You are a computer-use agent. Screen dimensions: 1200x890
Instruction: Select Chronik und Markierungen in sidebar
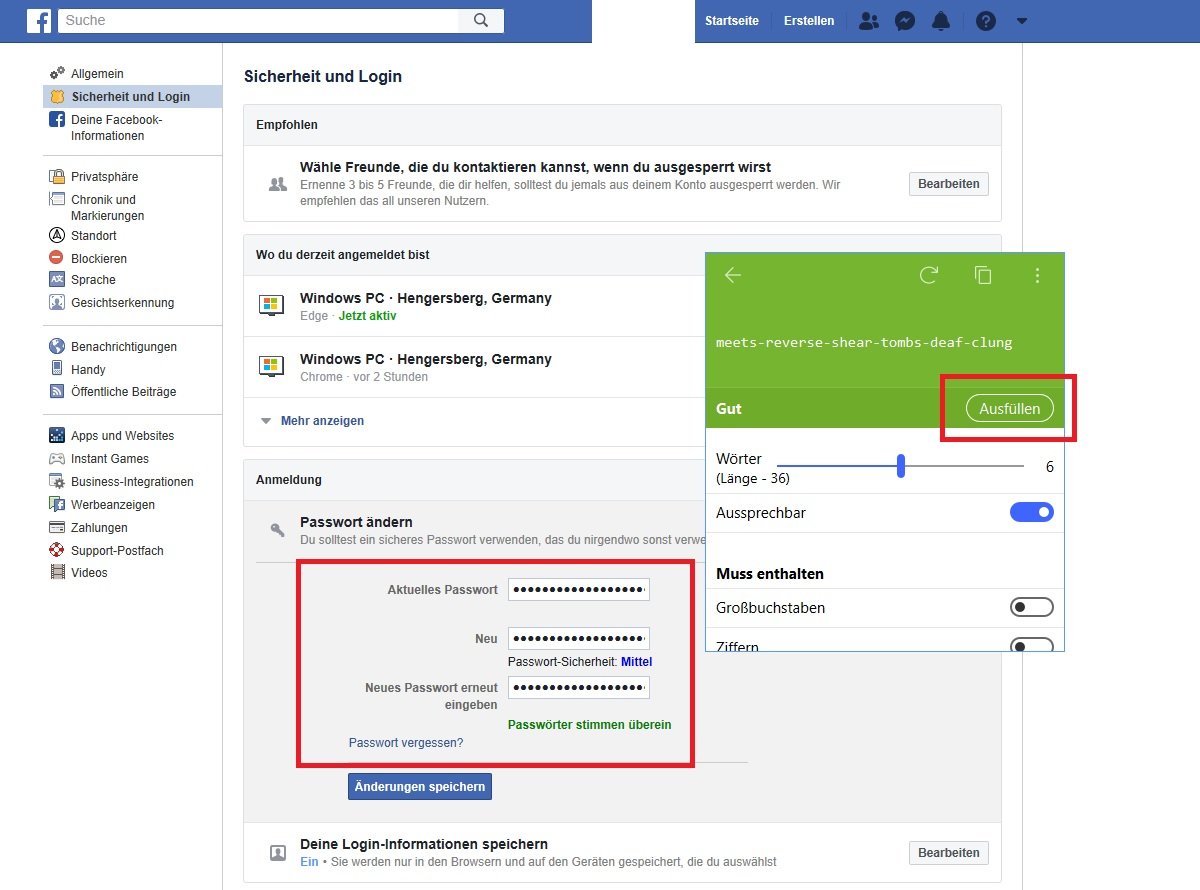[107, 207]
